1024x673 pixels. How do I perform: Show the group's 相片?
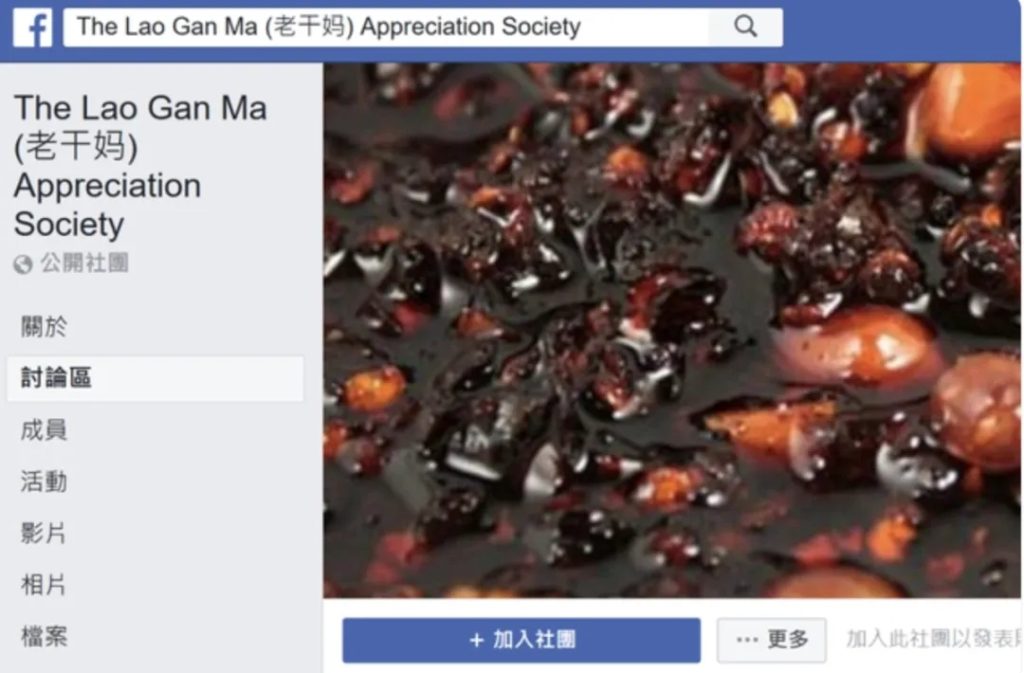(44, 585)
